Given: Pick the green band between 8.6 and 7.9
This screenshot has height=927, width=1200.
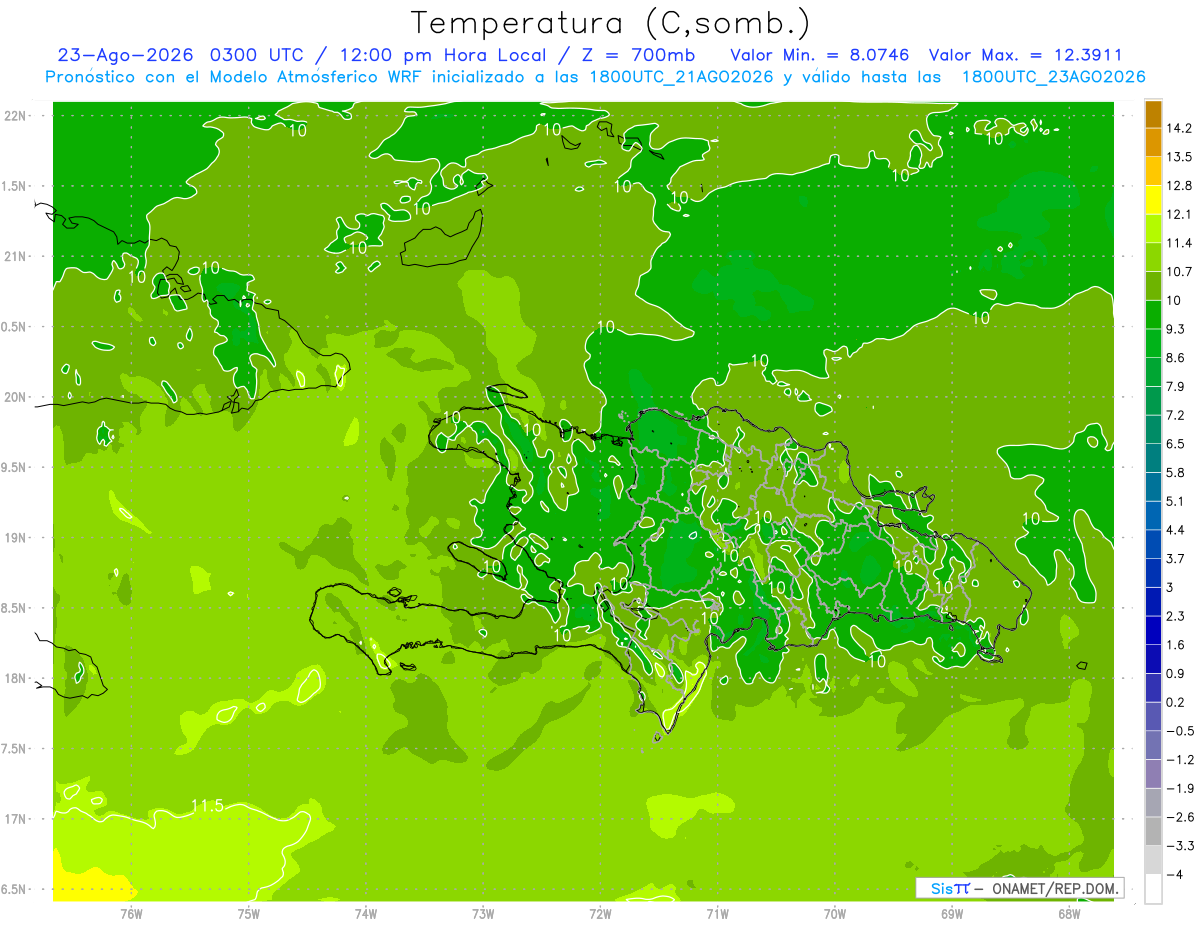Looking at the screenshot, I should point(1153,372).
